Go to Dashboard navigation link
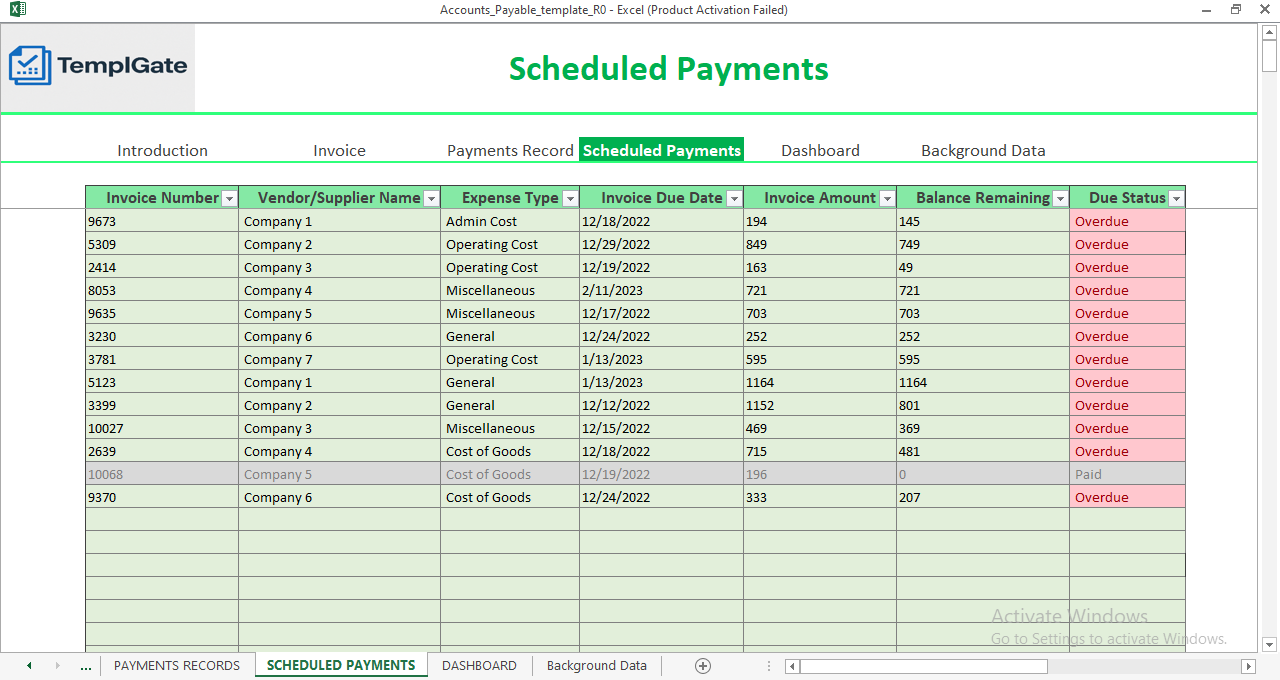This screenshot has height=680, width=1280. (820, 151)
